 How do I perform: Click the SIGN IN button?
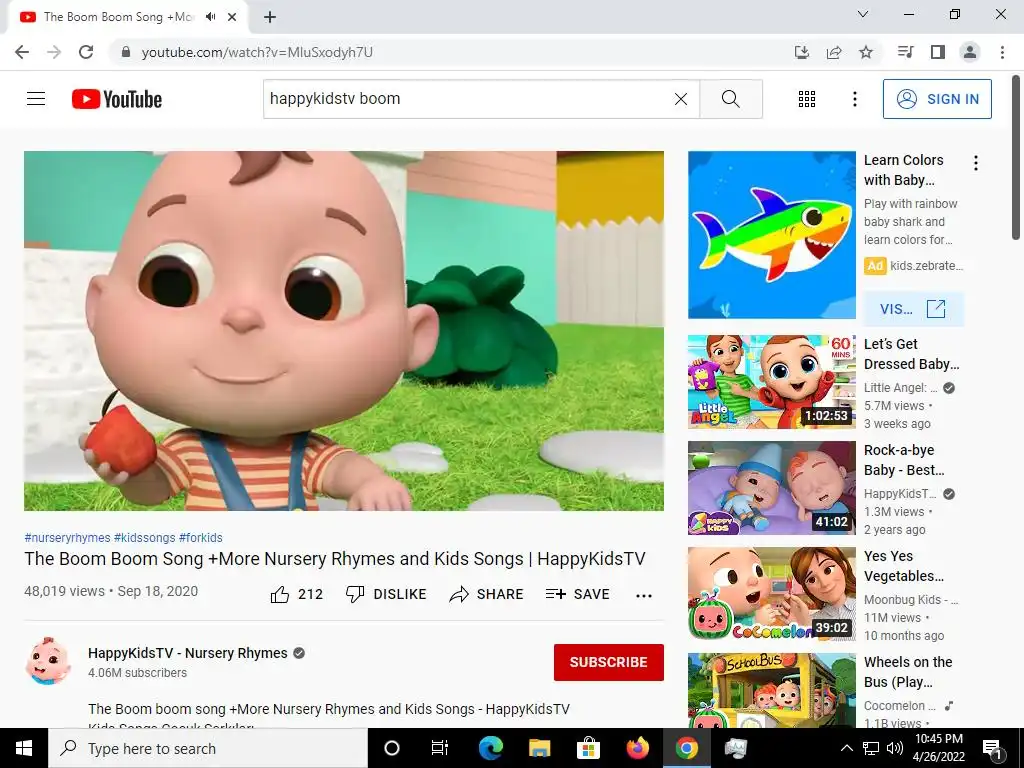point(937,99)
